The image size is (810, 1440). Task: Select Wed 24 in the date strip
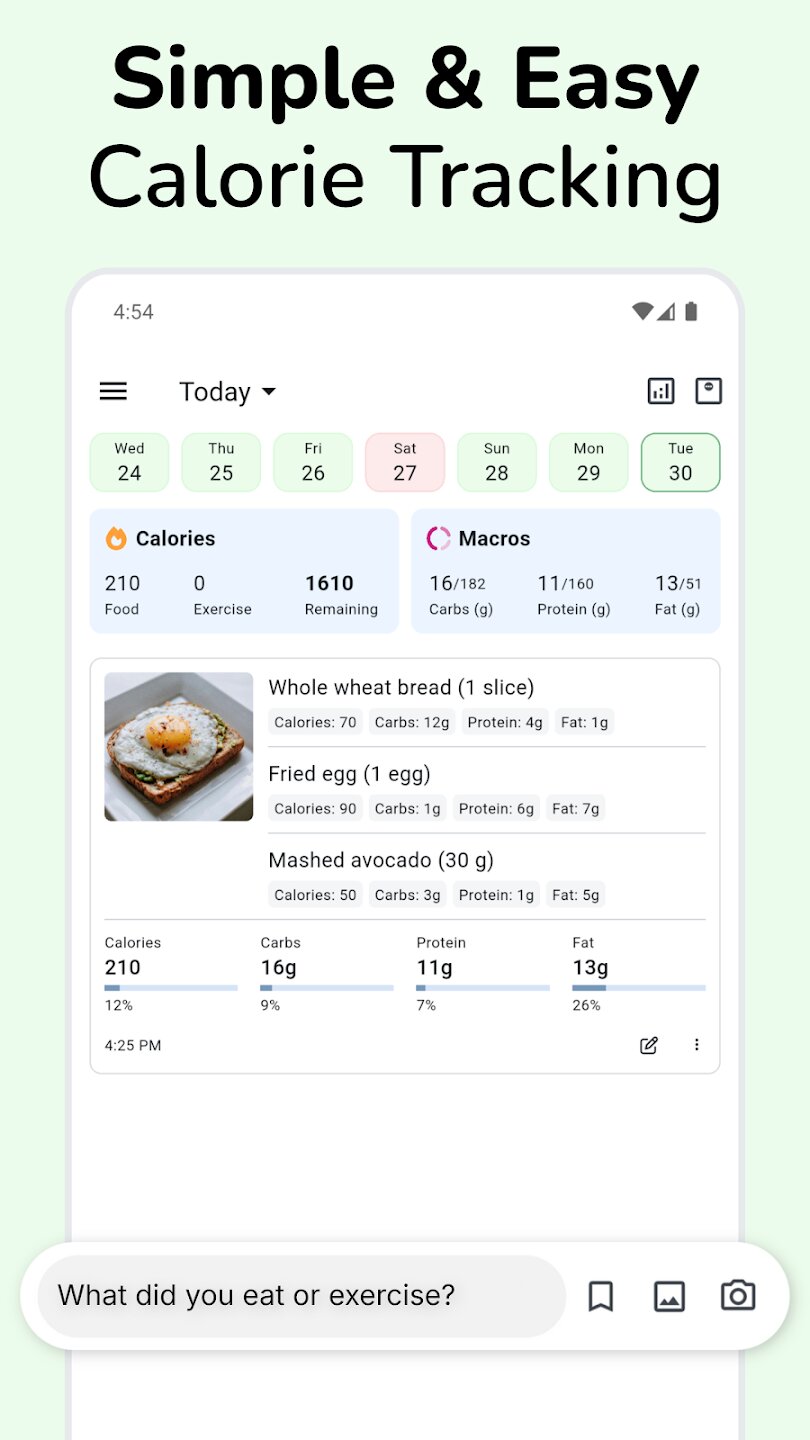tap(129, 462)
